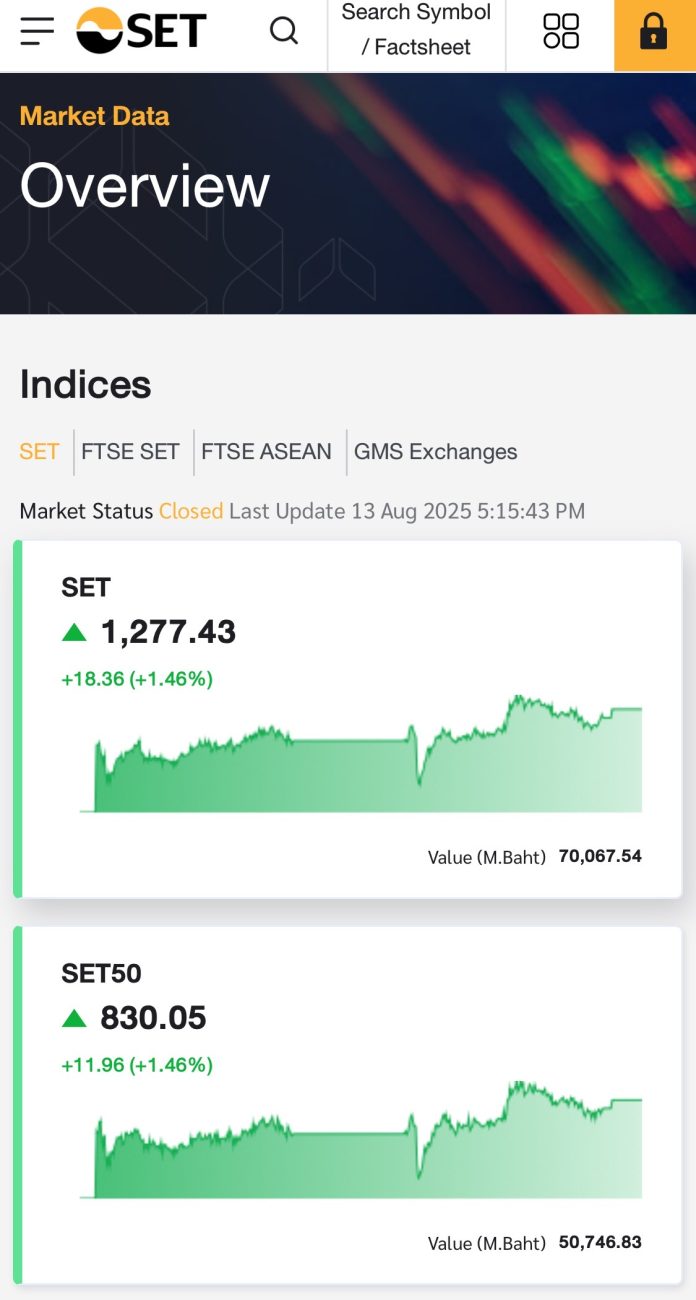Screen dimensions: 696x1300
Task: Click green up arrow beside 1,277.43
Action: pyautogui.click(x=74, y=632)
